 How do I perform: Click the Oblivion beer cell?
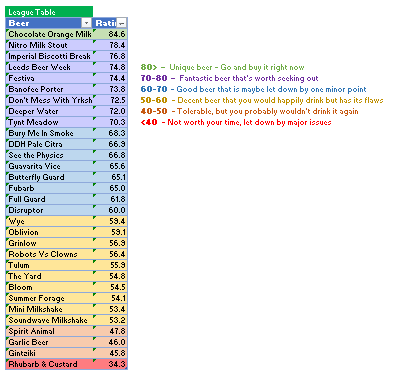[50, 232]
